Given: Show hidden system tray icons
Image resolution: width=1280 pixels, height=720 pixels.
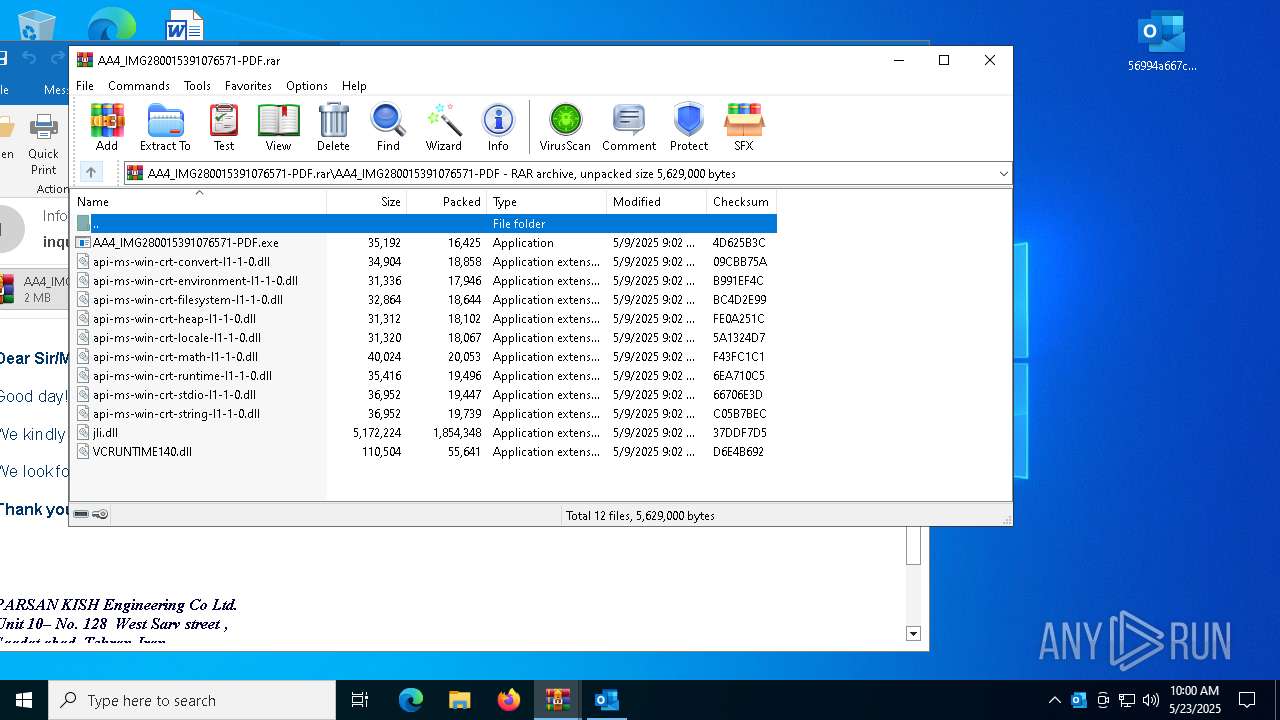Looking at the screenshot, I should tap(1054, 700).
